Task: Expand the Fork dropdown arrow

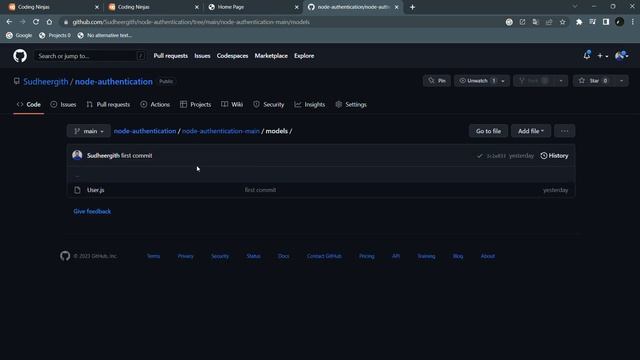Action: point(561,81)
